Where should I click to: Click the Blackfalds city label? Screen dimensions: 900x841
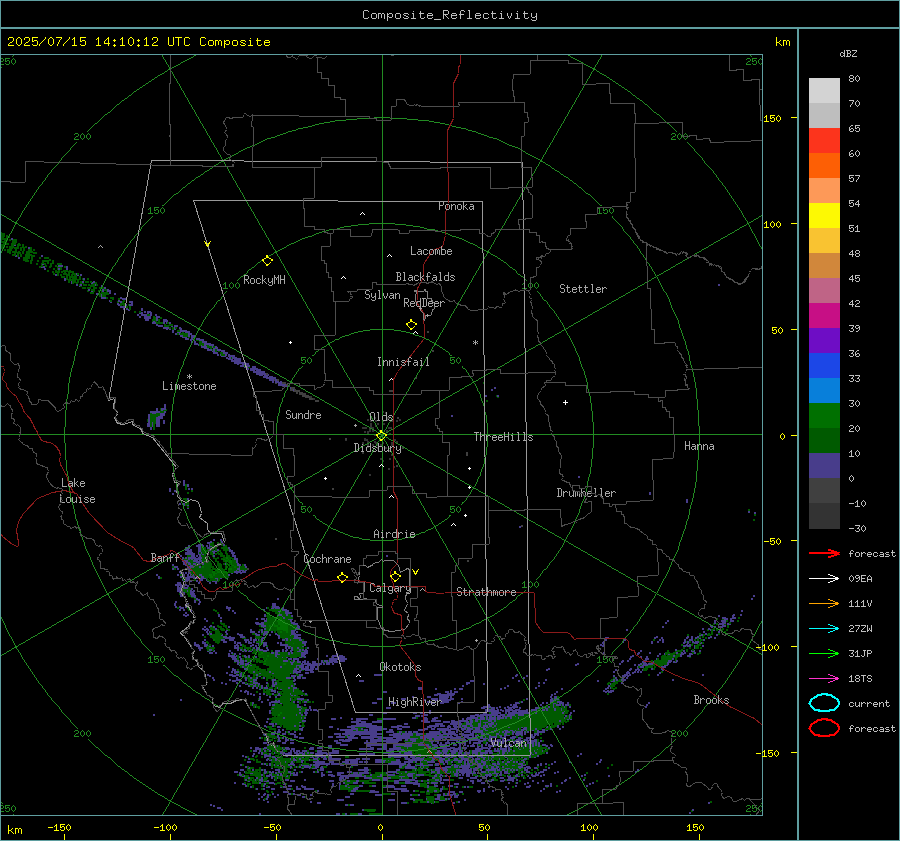tap(425, 277)
